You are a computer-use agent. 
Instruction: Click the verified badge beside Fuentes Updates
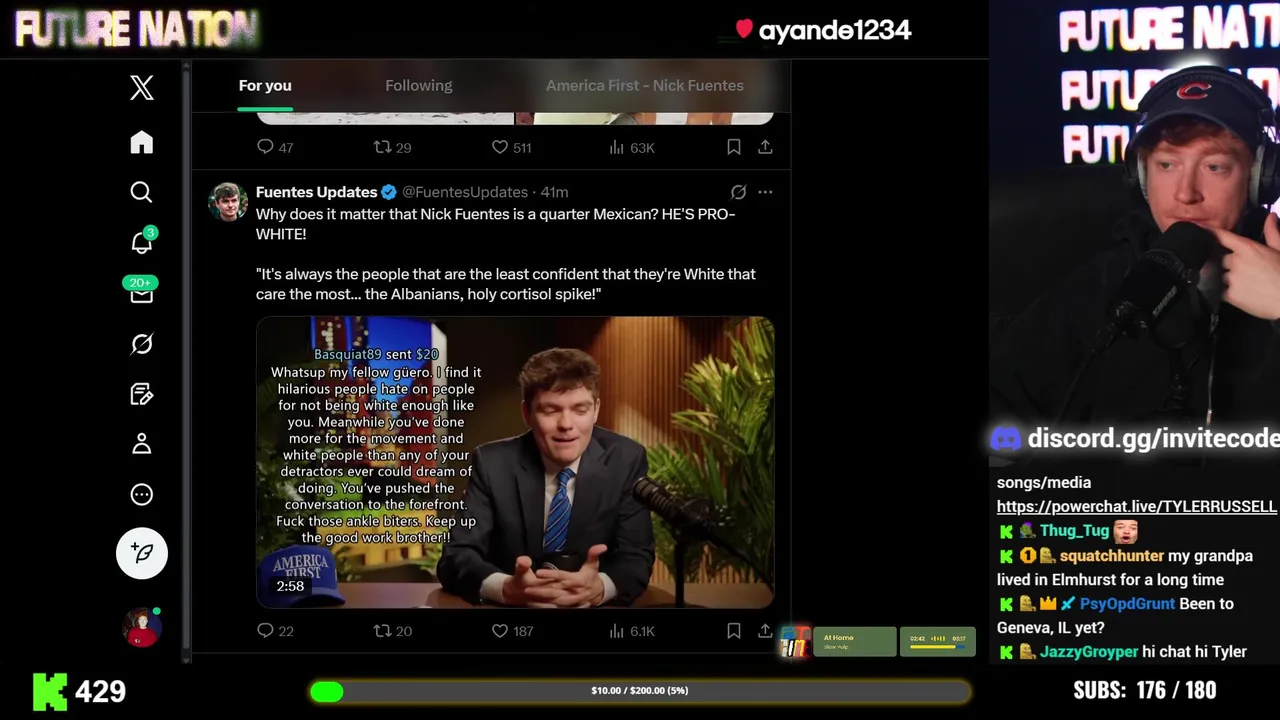(389, 192)
